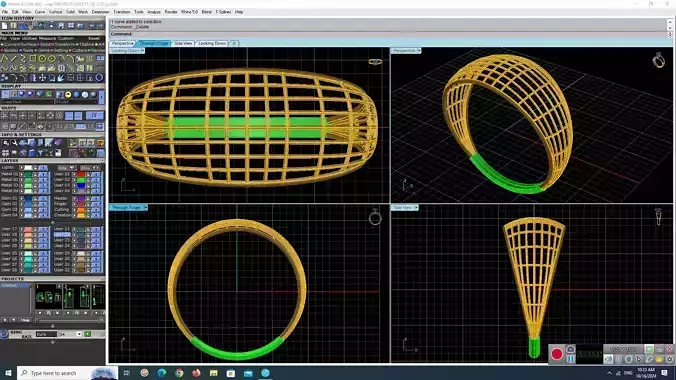Open the Utilities item in Main Menu
This screenshot has height=380, width=676.
click(x=29, y=38)
